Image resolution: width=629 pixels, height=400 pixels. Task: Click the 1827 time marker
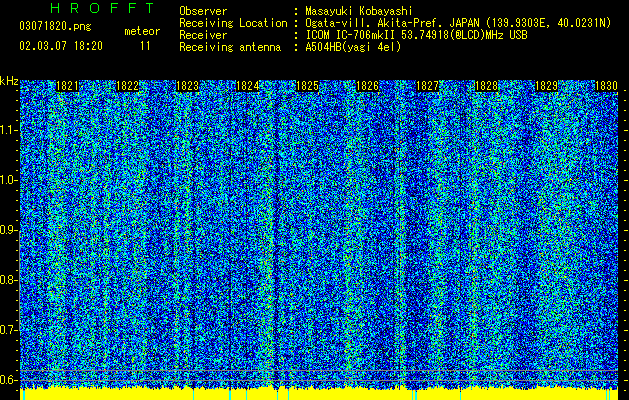(427, 86)
